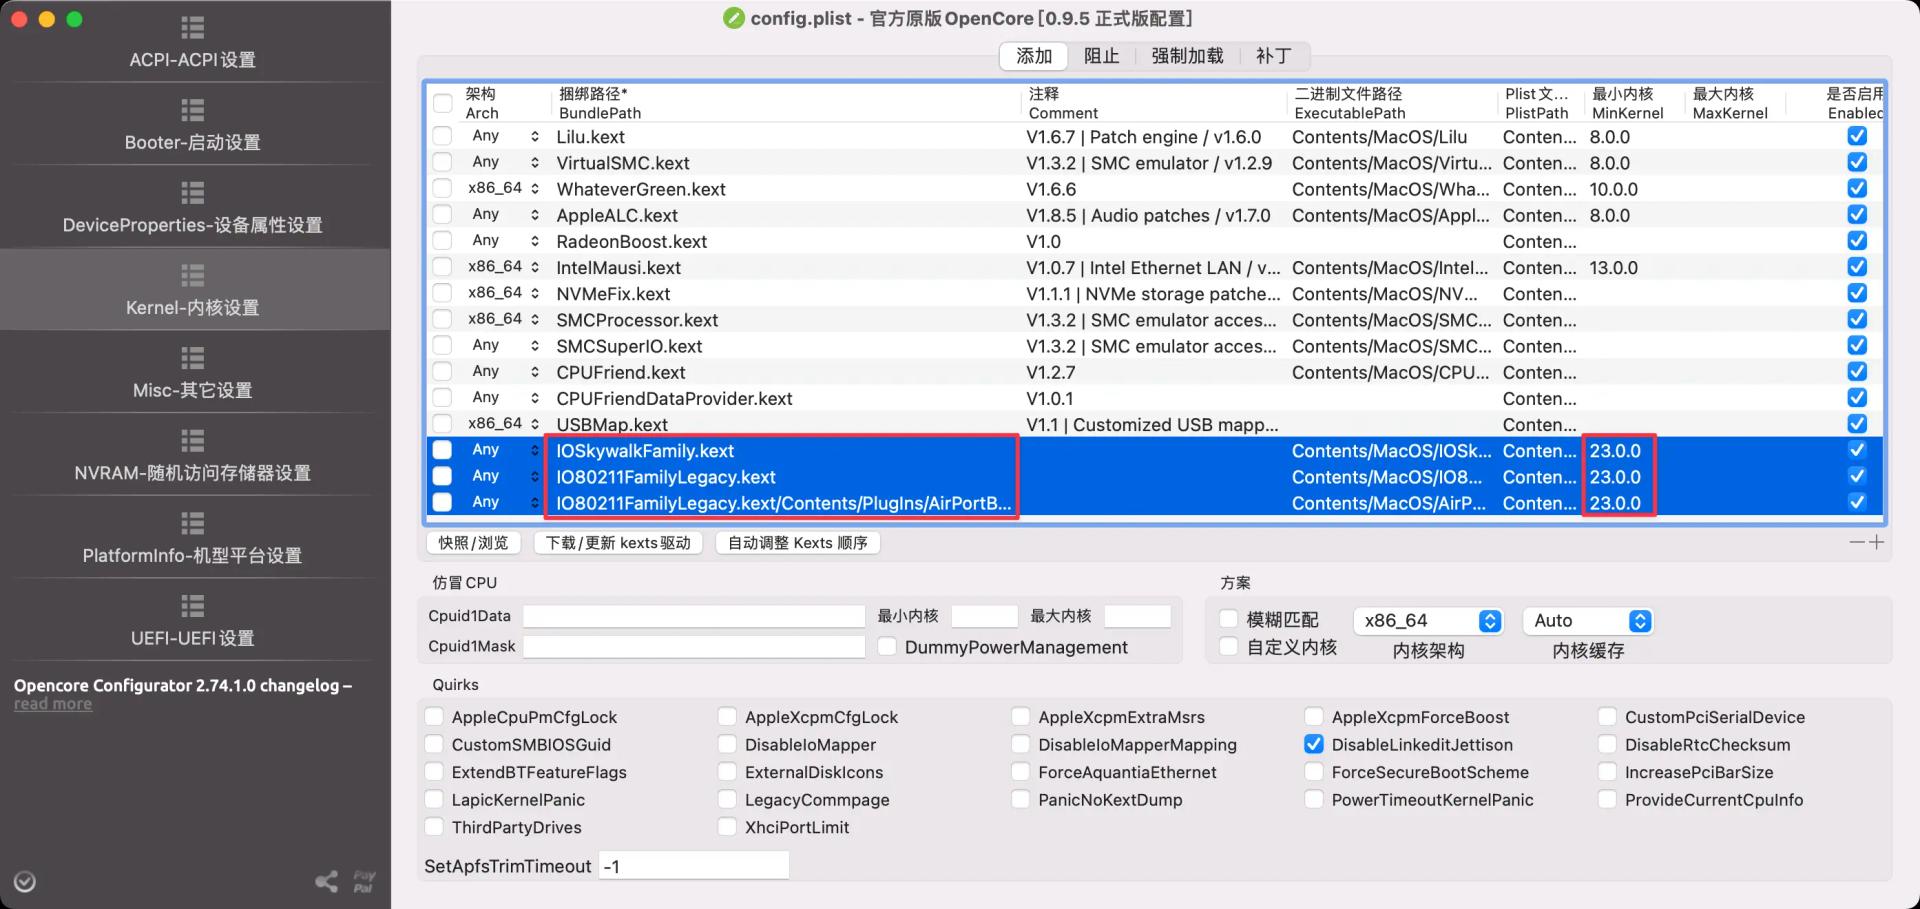Click the green config.plist title icon

[x=733, y=18]
